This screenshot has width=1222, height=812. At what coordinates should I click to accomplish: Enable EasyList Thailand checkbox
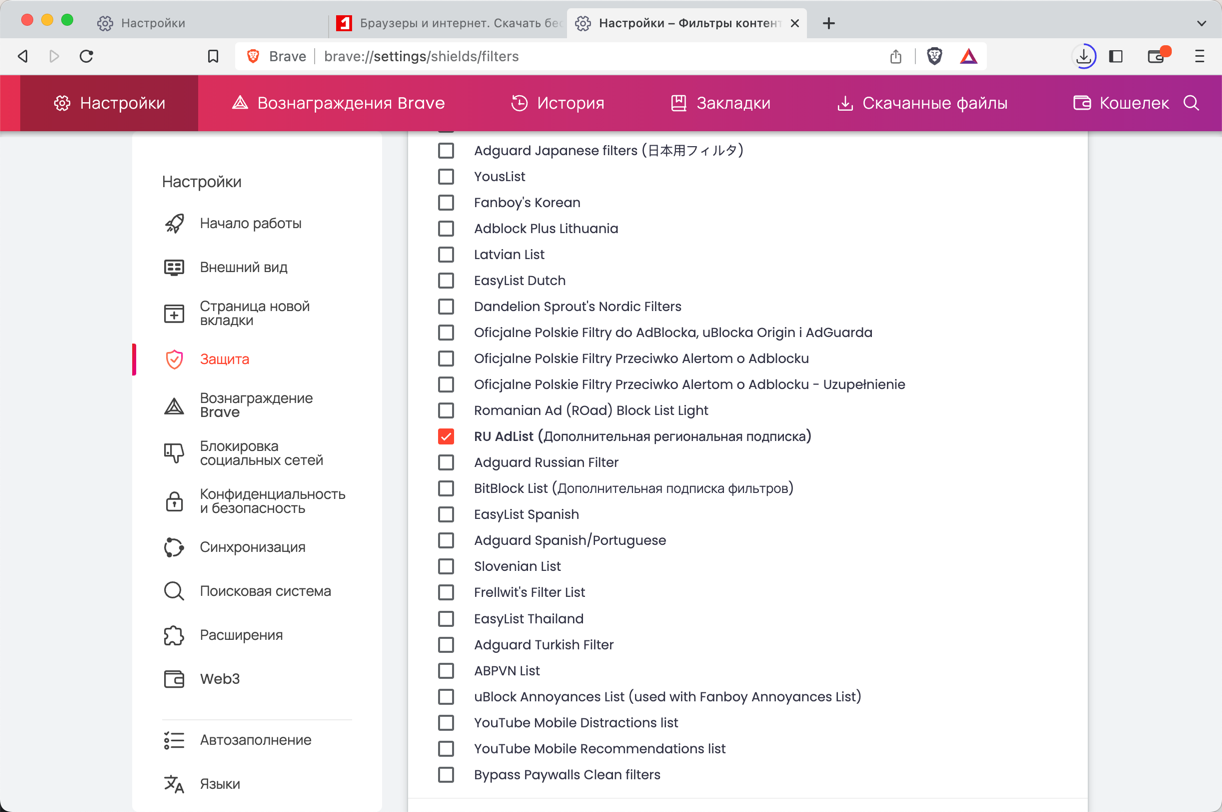[446, 619]
